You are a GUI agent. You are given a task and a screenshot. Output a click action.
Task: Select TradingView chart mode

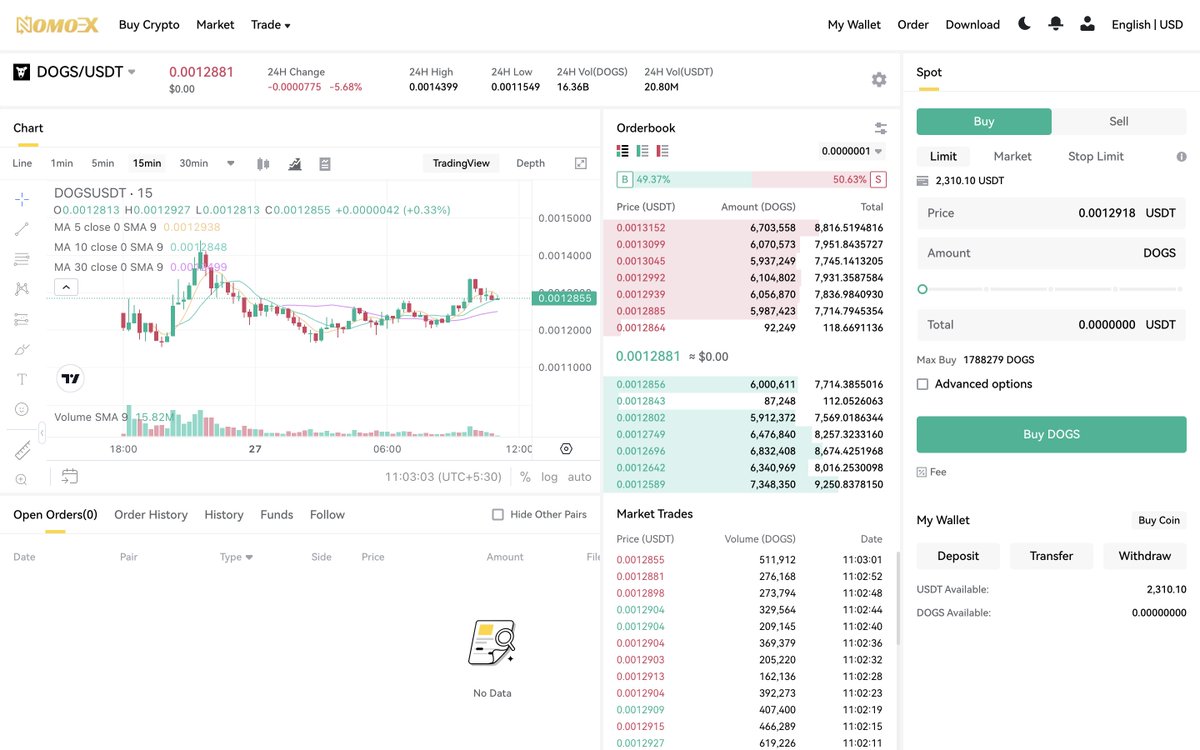pyautogui.click(x=461, y=163)
